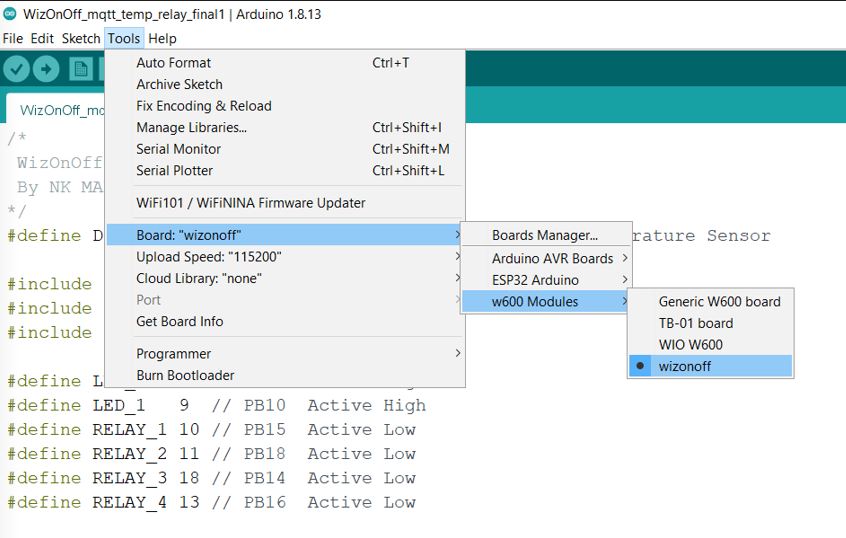Expand the Programmer submenu

pyautogui.click(x=174, y=353)
